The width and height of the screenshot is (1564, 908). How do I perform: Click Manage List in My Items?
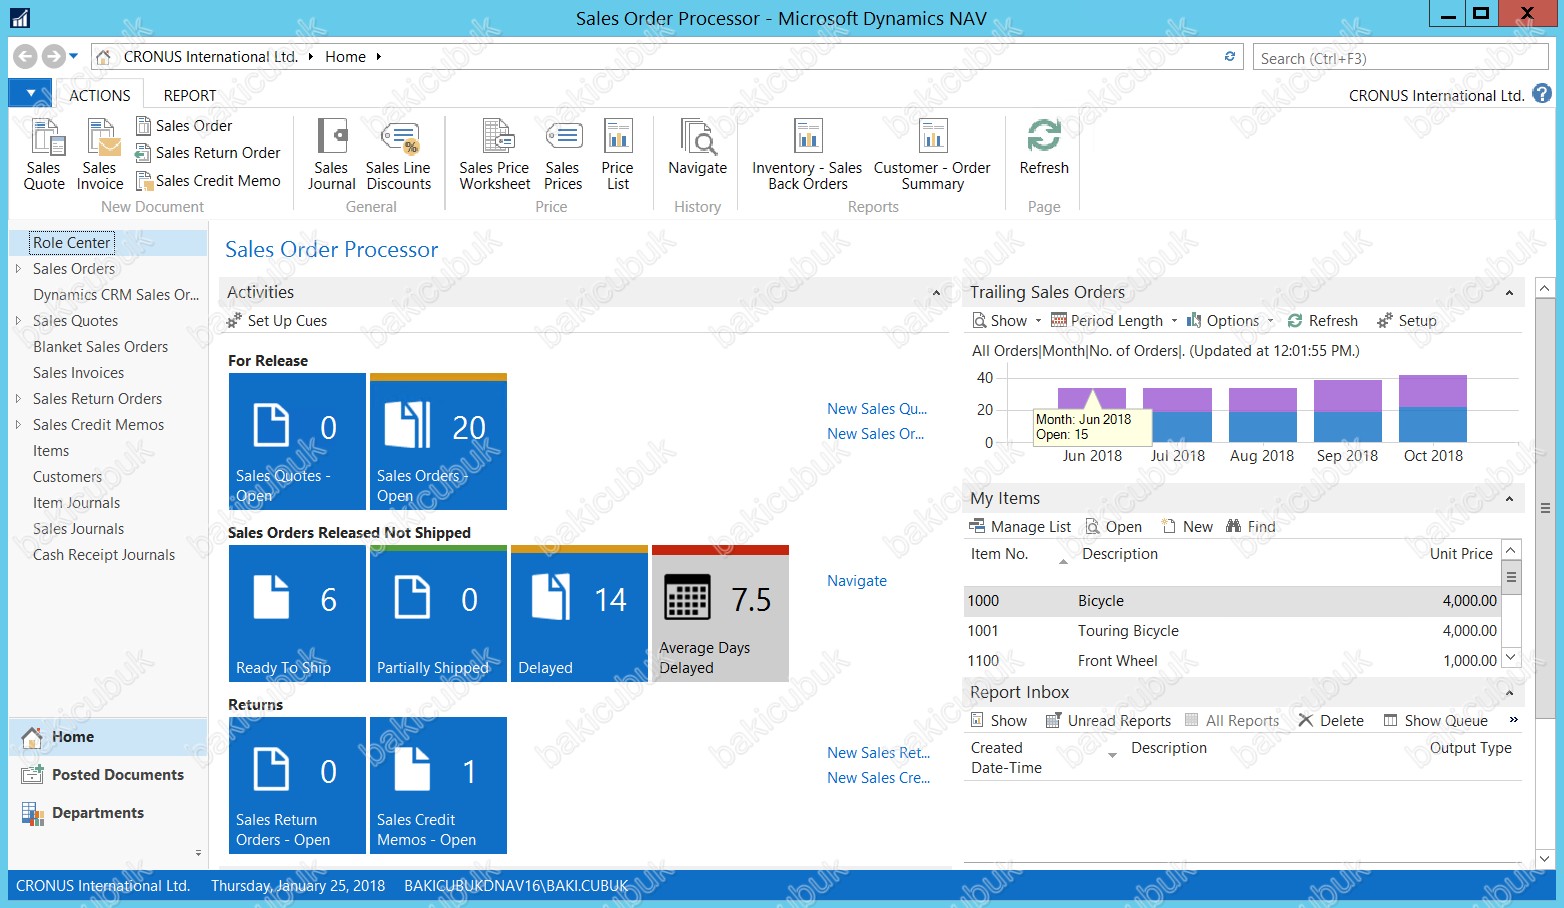coord(1020,527)
